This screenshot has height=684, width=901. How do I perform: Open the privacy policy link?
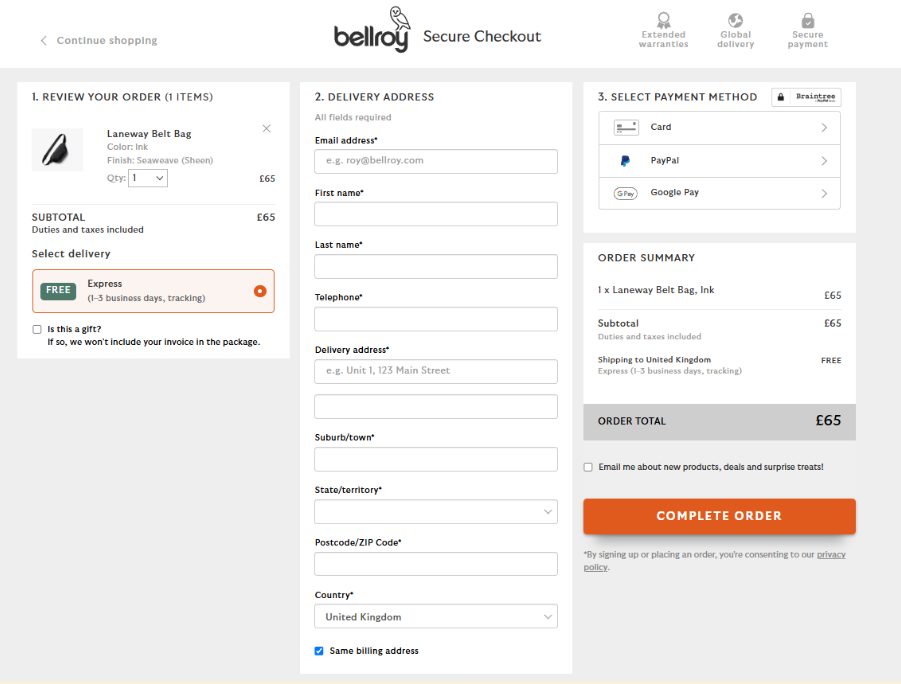click(830, 555)
